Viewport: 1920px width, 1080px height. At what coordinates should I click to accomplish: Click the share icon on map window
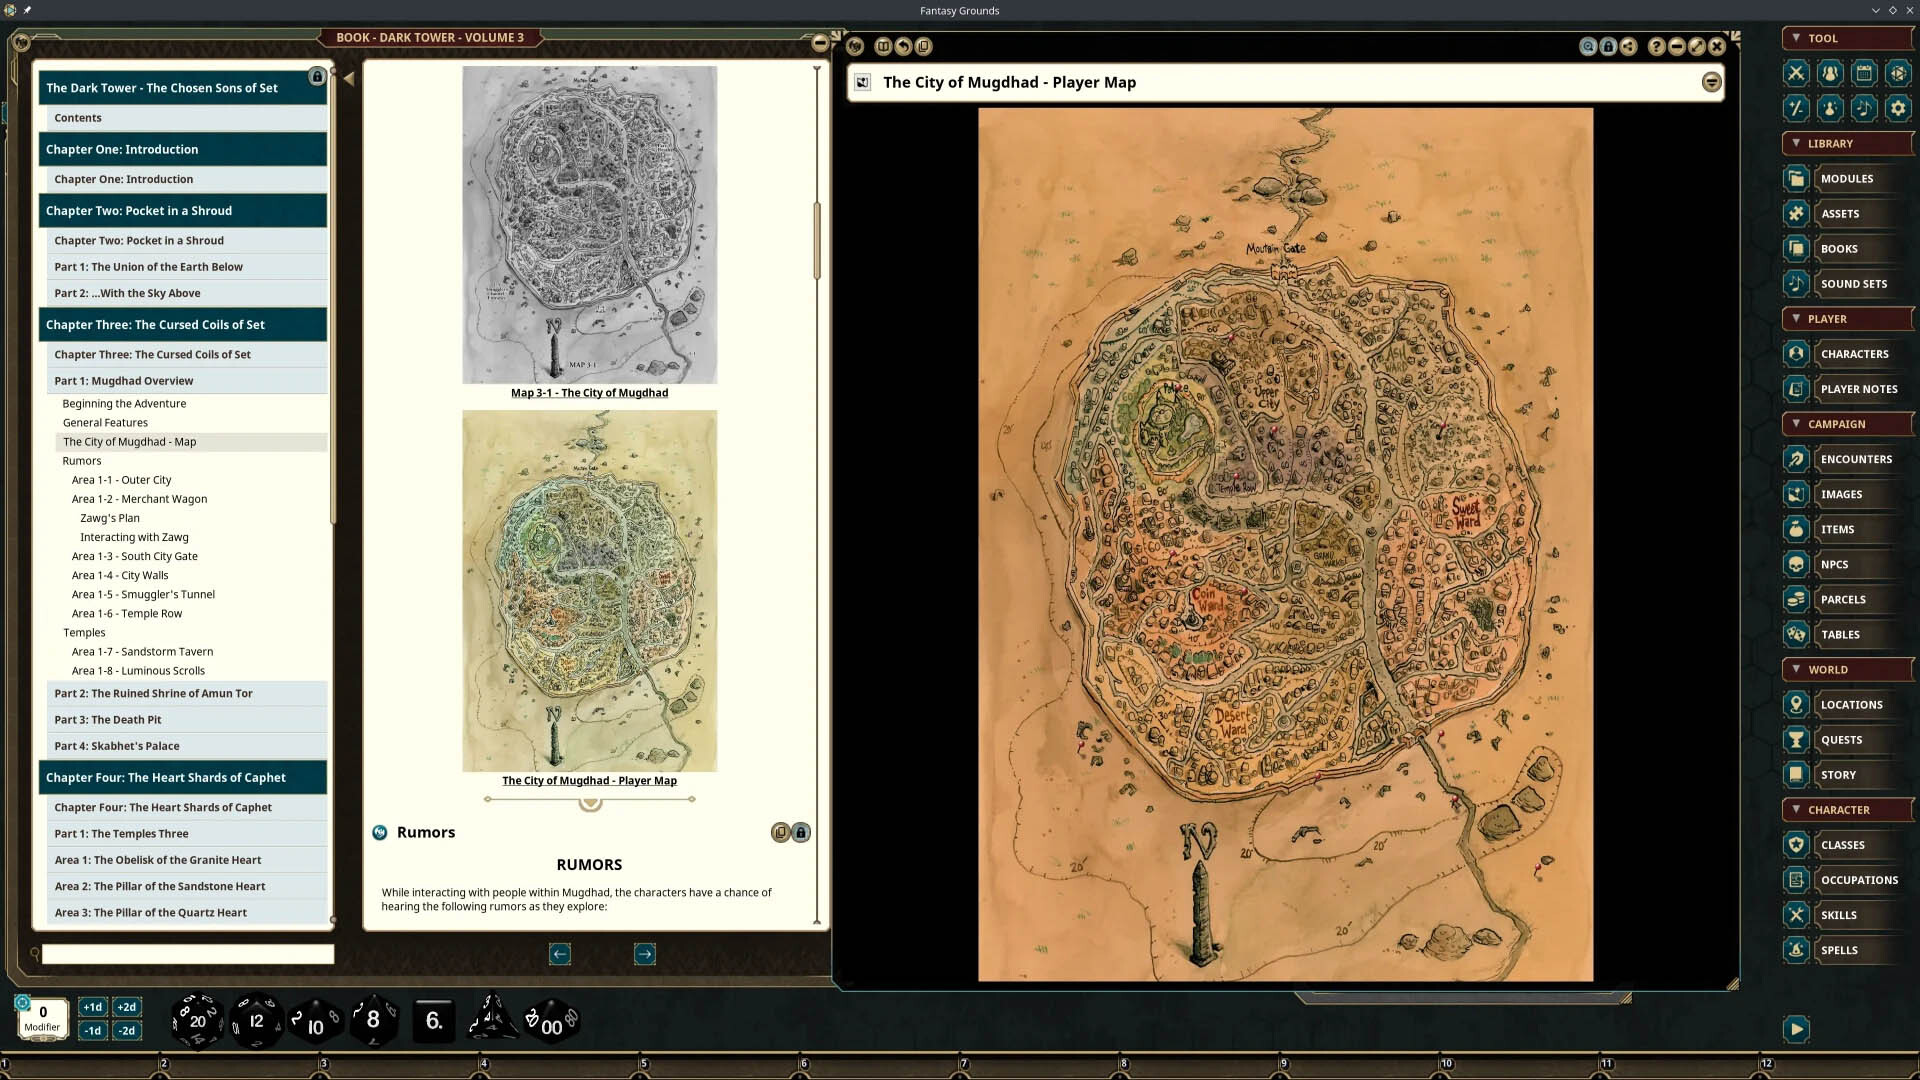[1629, 46]
